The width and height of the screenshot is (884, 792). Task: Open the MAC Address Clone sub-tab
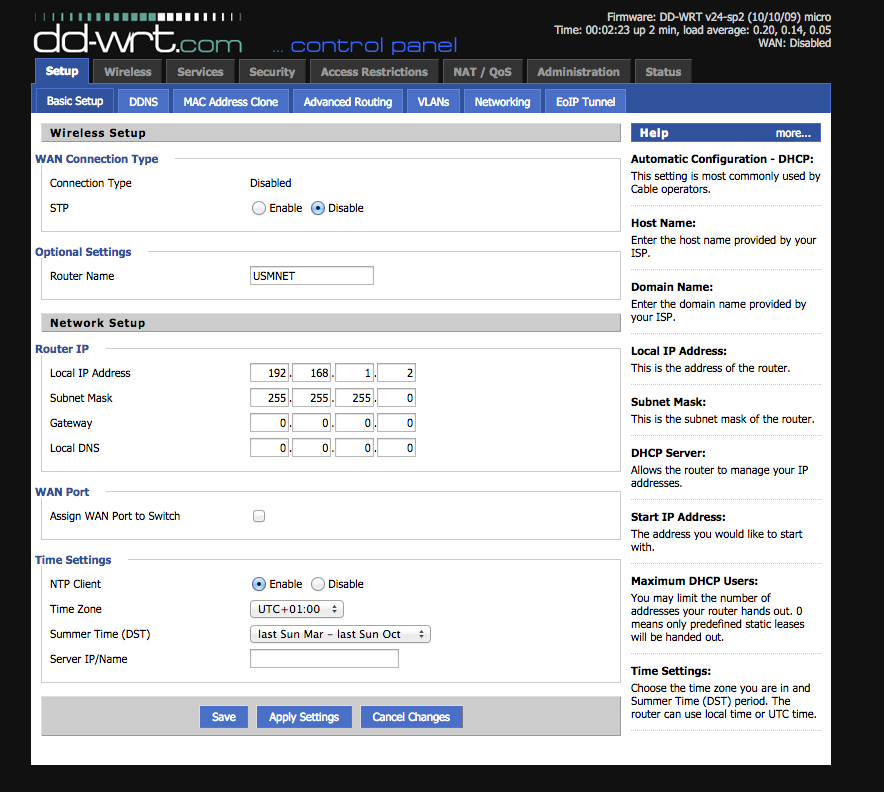tap(230, 101)
